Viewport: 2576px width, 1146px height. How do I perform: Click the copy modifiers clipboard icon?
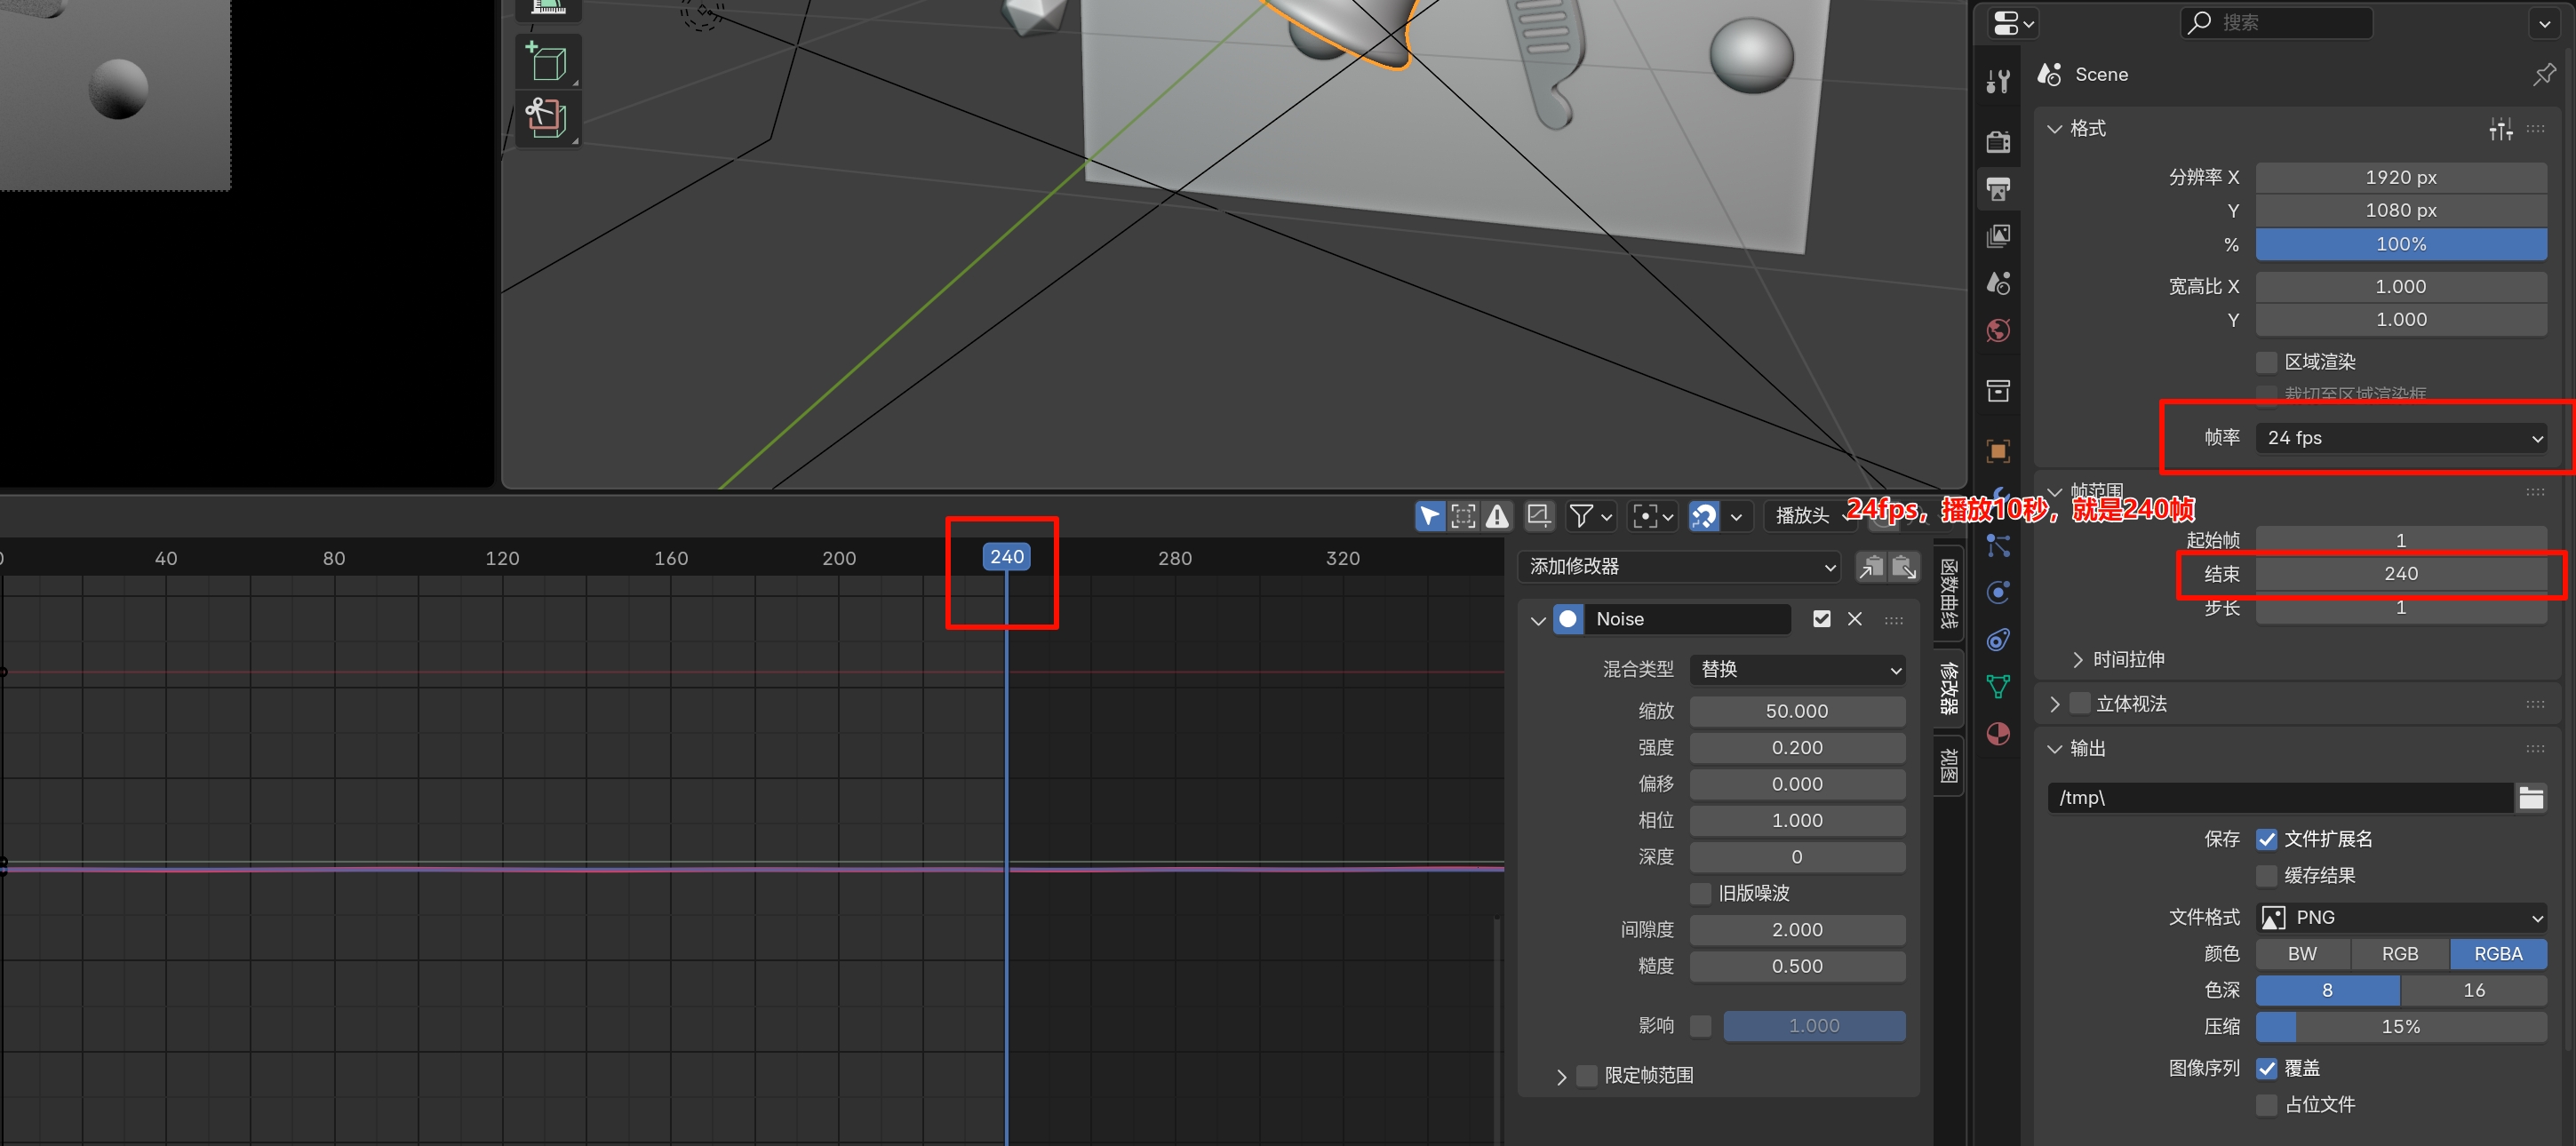pyautogui.click(x=1870, y=567)
